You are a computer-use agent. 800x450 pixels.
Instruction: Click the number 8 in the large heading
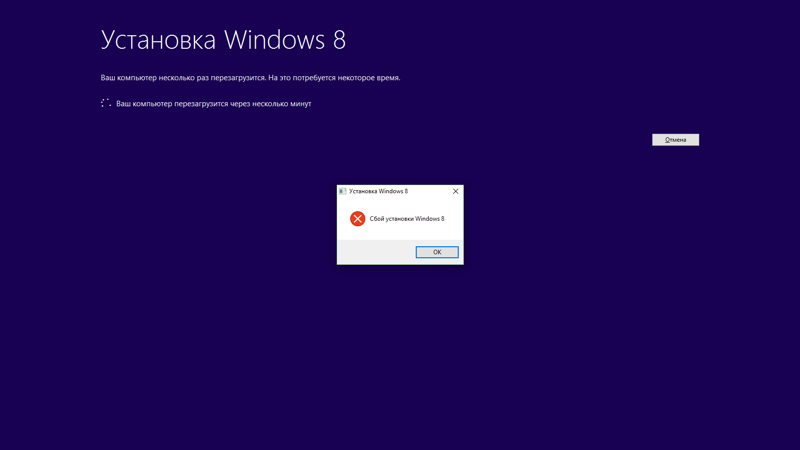point(338,40)
